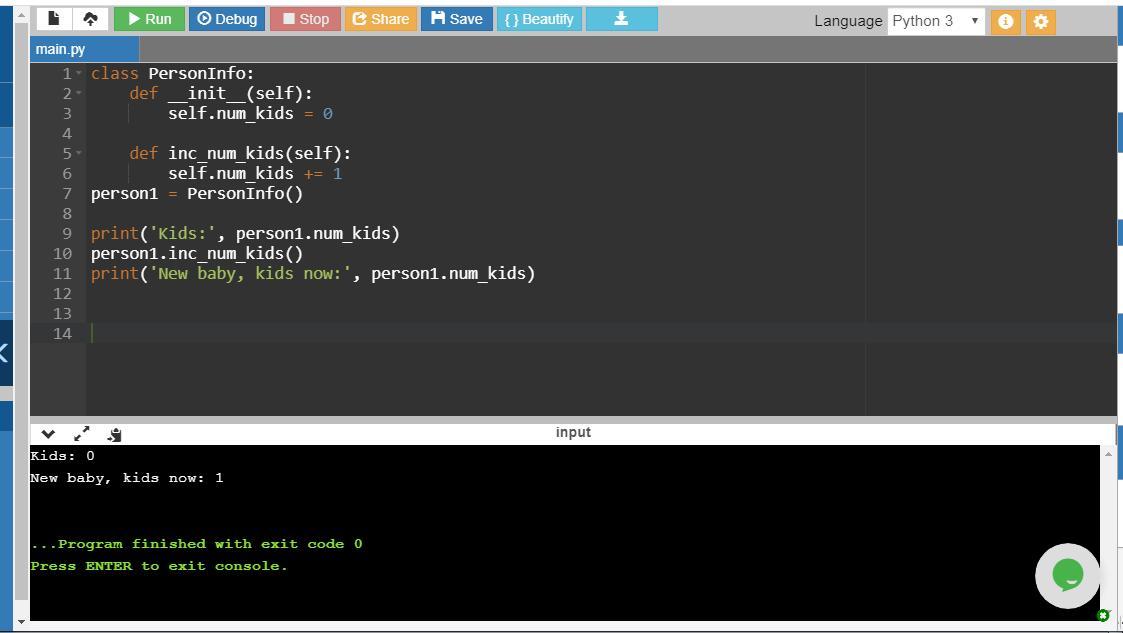
Task: Run the Python program
Action: coord(149,19)
